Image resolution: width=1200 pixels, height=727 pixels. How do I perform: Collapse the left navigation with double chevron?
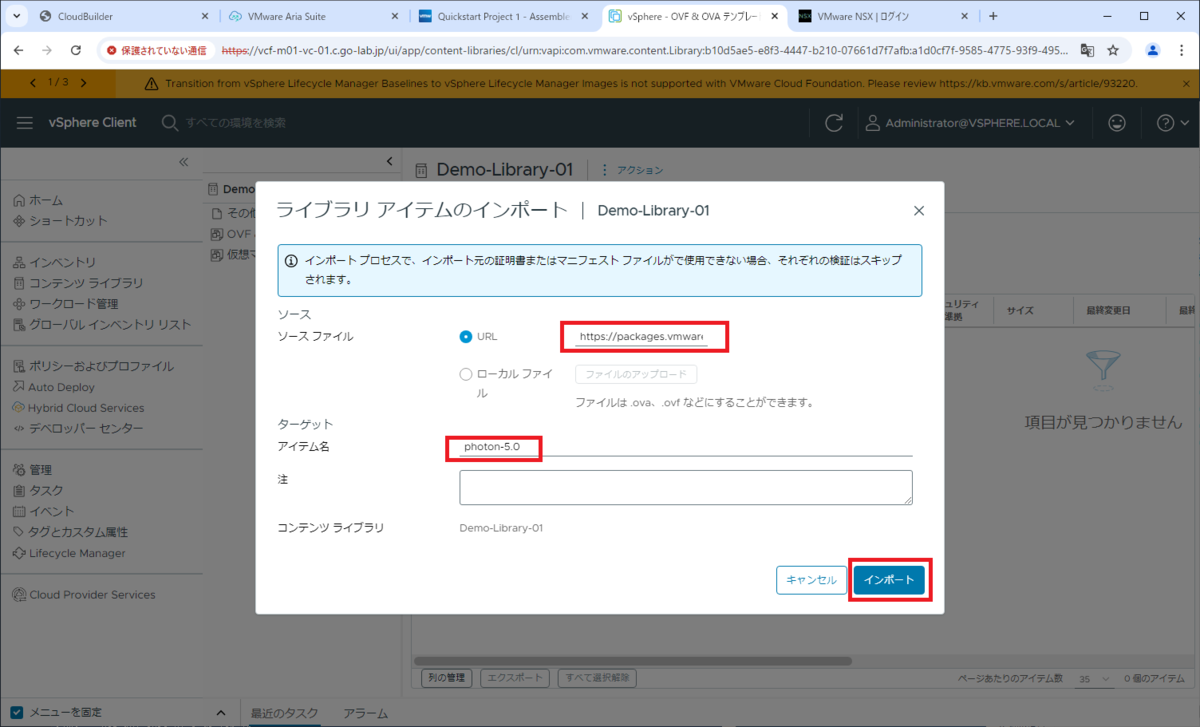coord(184,161)
